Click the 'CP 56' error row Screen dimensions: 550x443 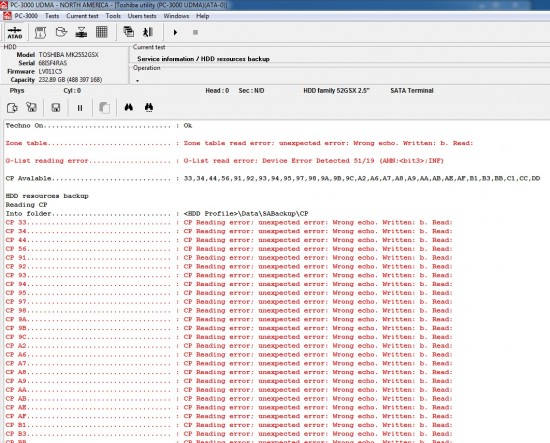229,249
